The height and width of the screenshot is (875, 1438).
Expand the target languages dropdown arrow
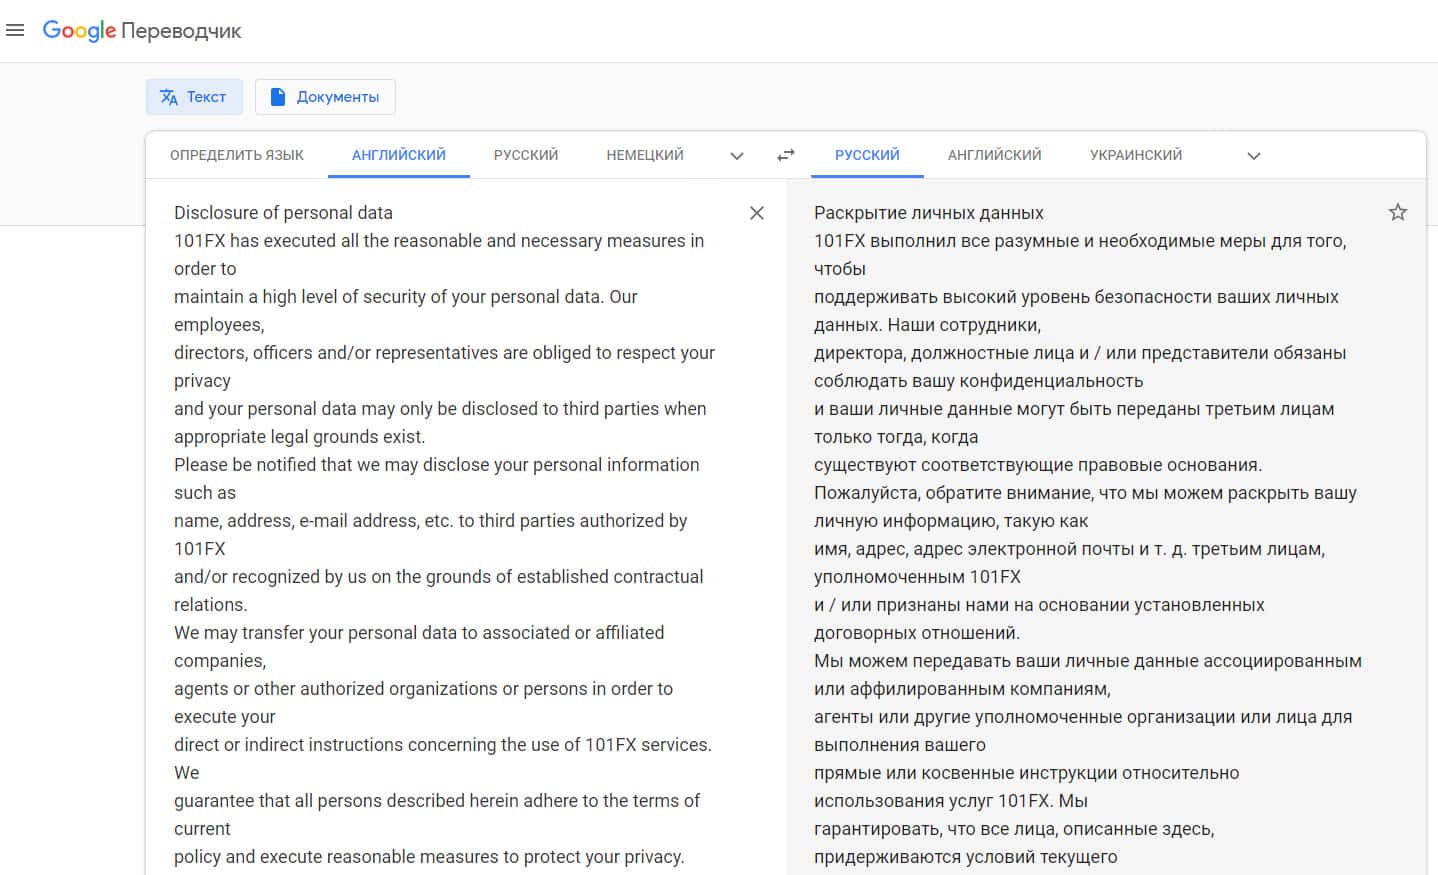[x=1254, y=156]
